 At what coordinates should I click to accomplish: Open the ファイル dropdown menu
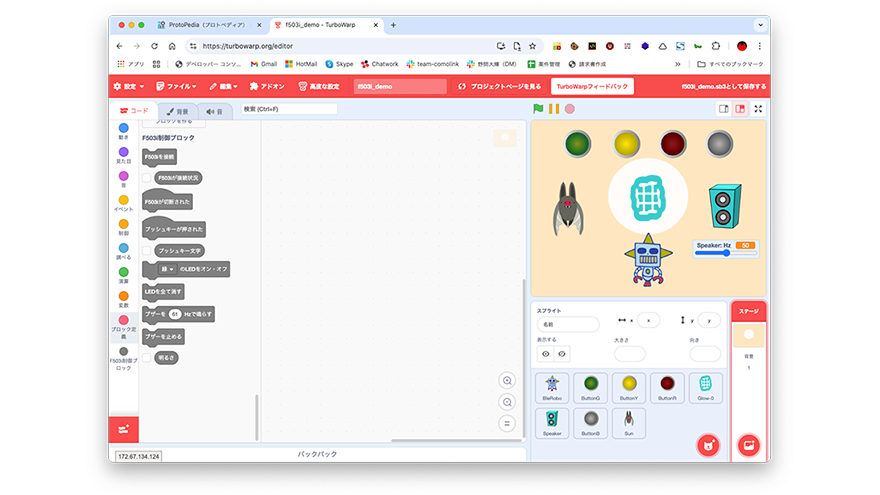click(176, 86)
